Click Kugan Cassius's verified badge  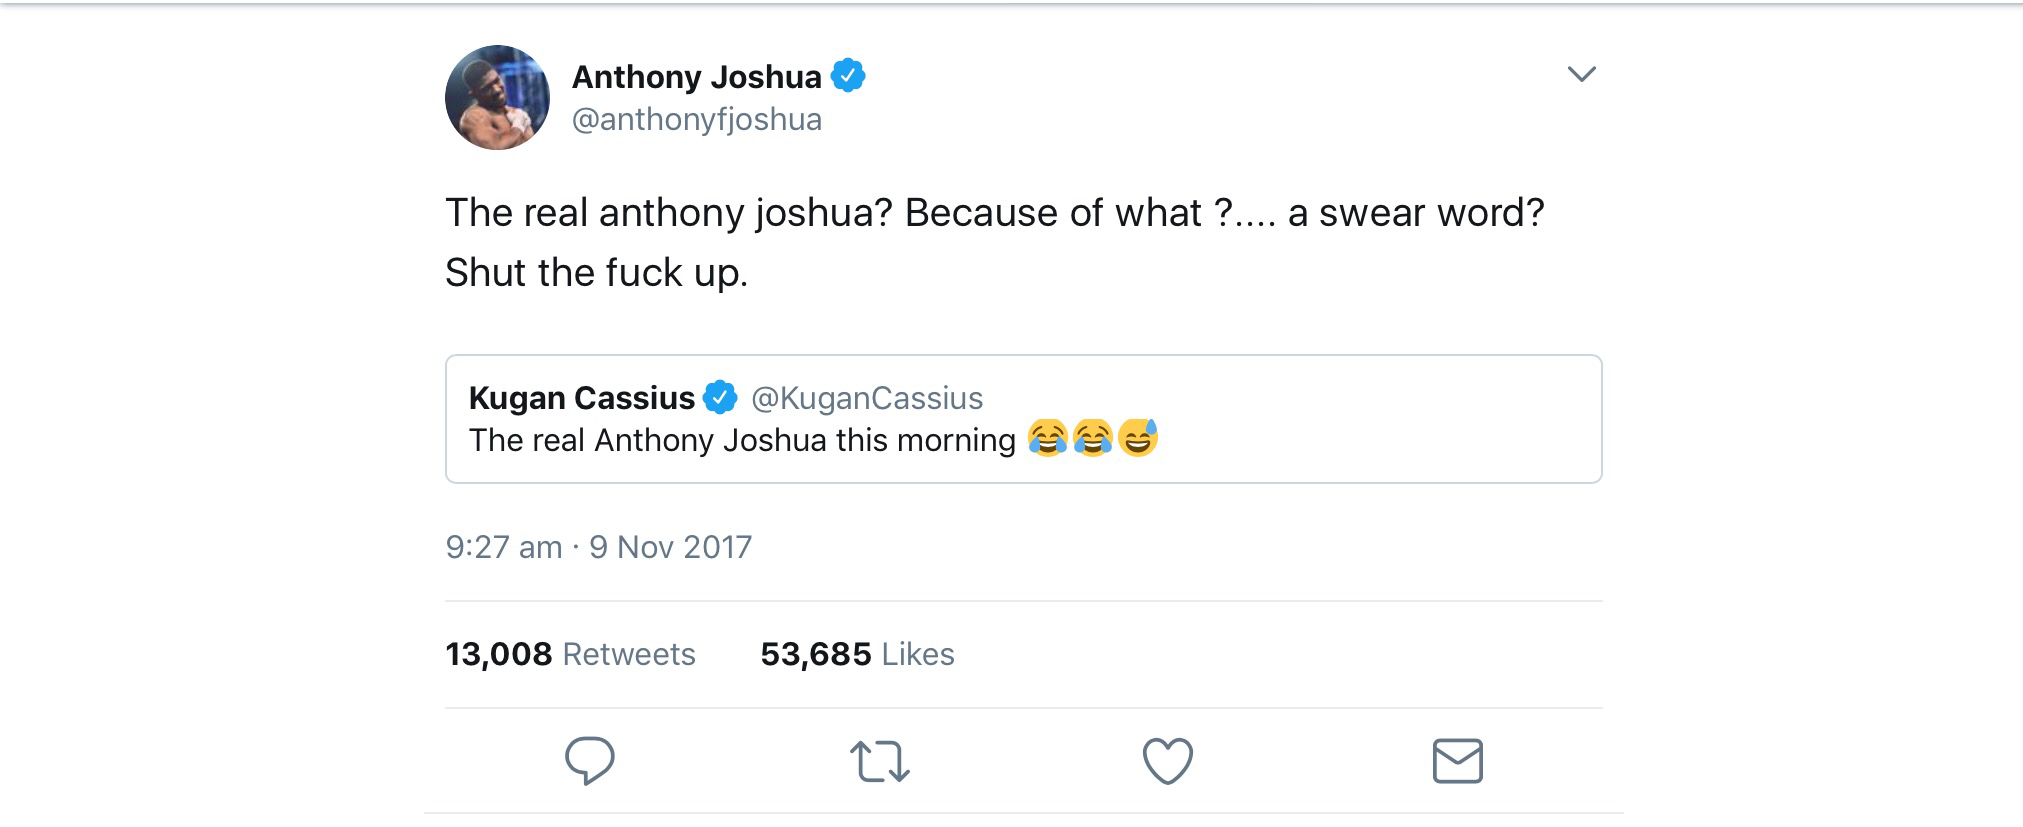(x=720, y=398)
